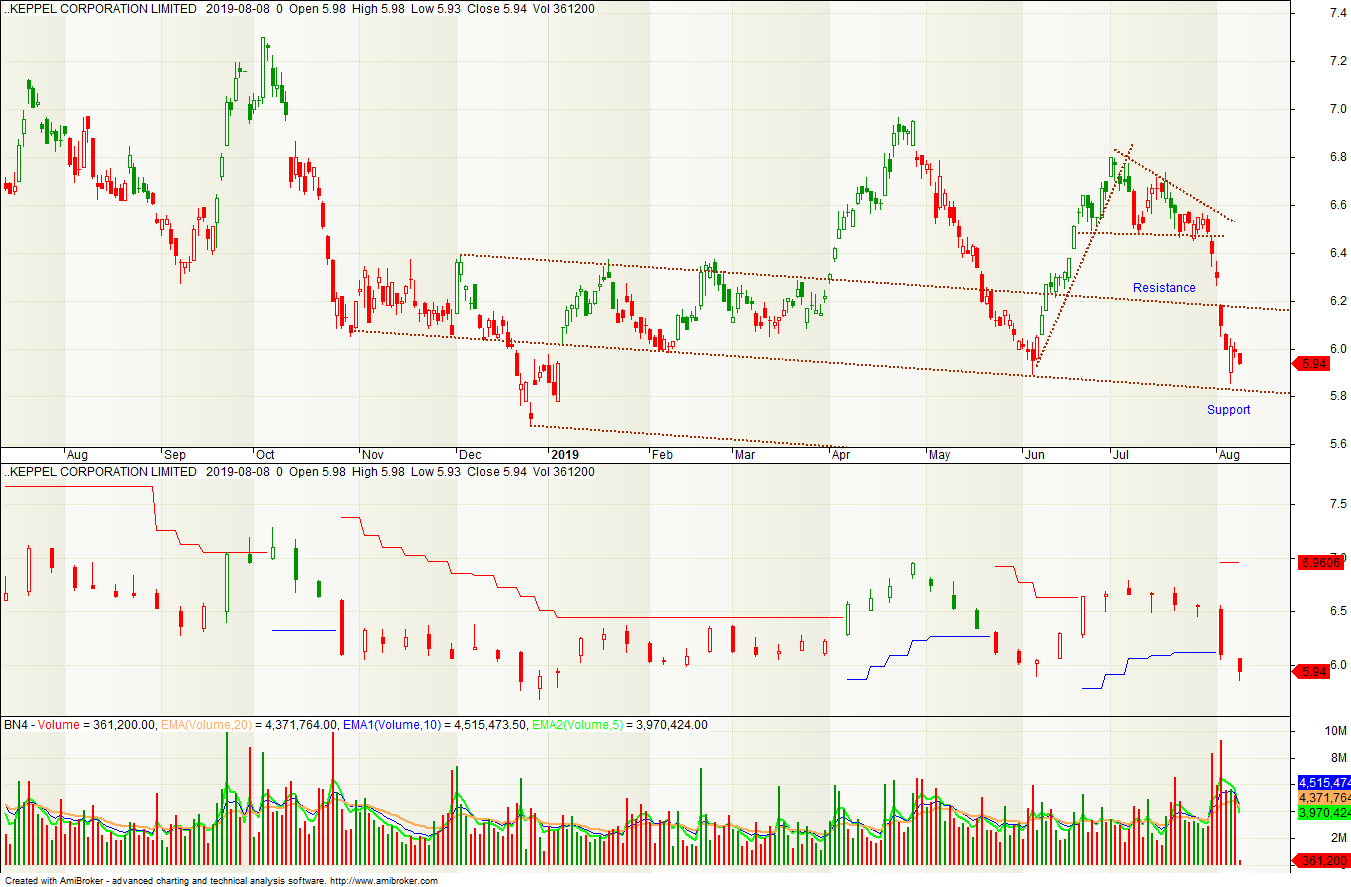Click the Resistance annotation text
The width and height of the screenshot is (1351, 887).
click(1164, 287)
